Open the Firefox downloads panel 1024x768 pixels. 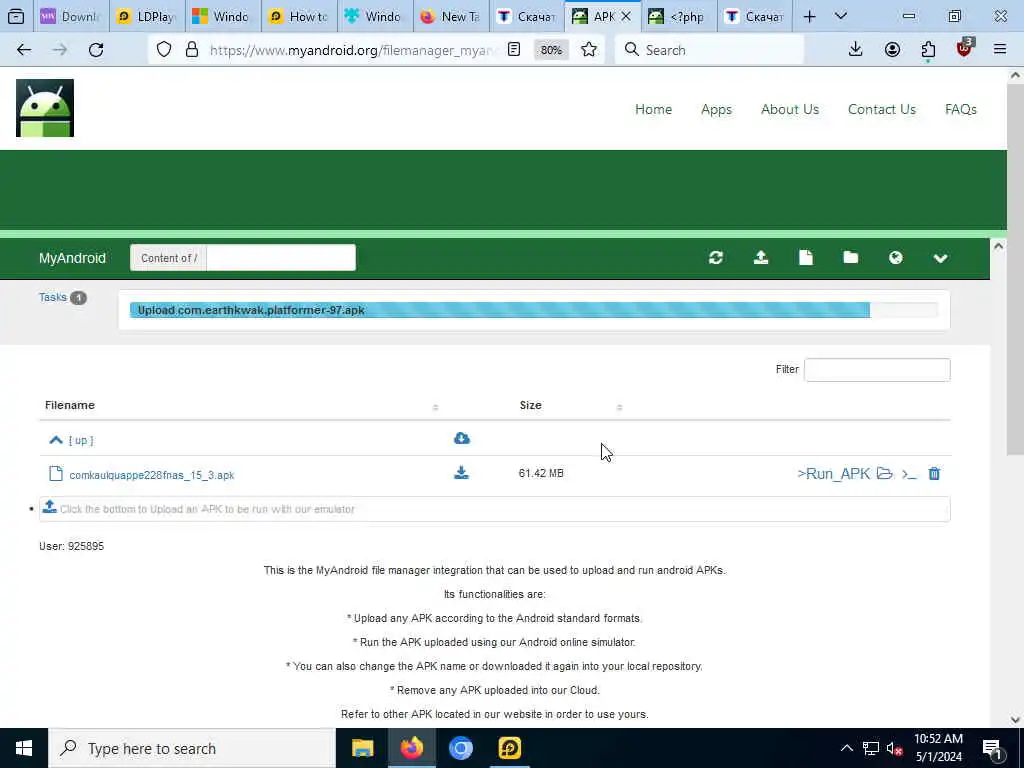click(x=856, y=50)
